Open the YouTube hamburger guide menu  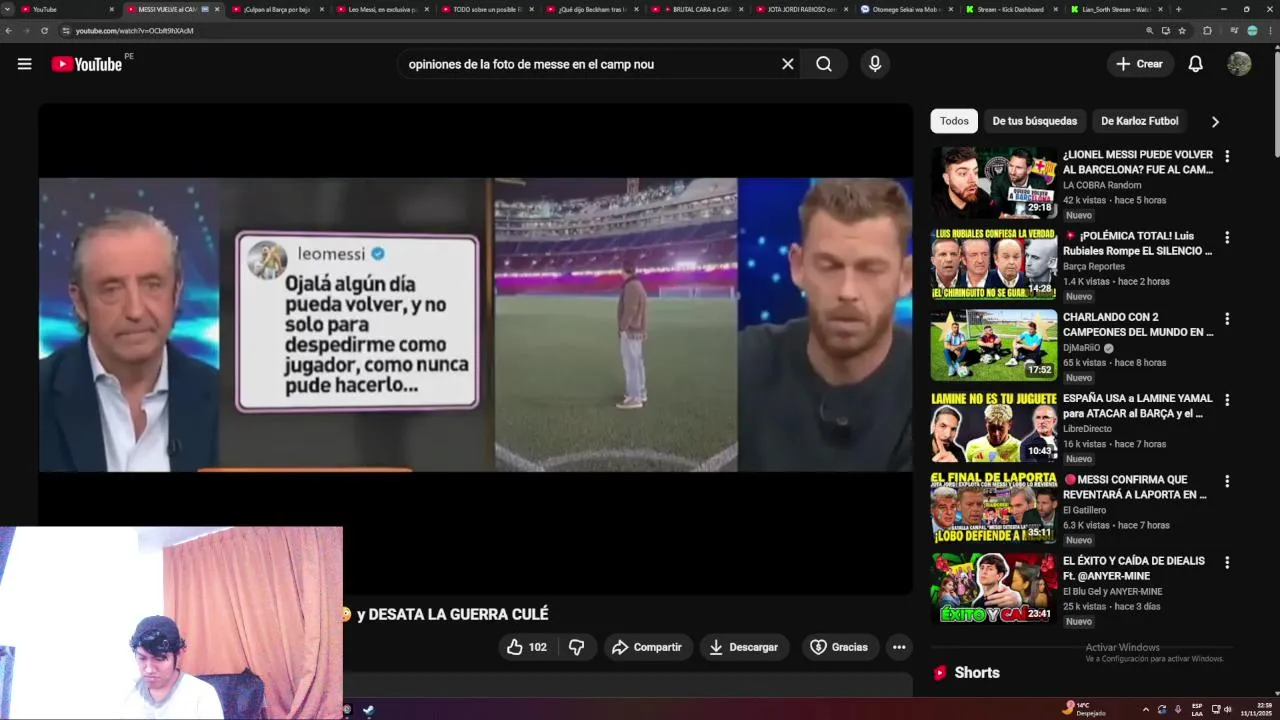[24, 64]
